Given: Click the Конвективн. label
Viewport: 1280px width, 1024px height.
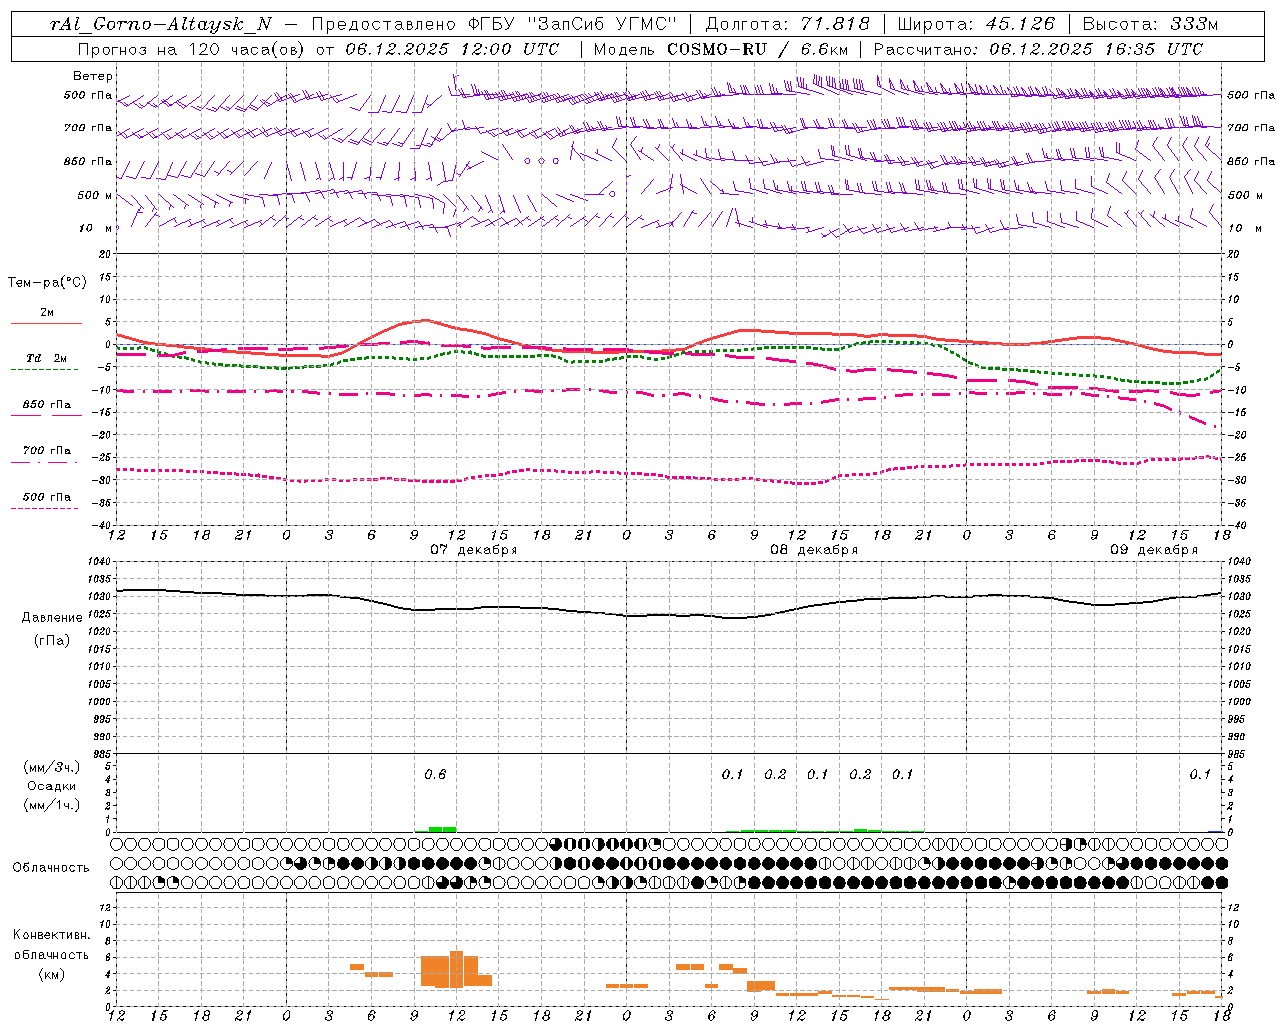Looking at the screenshot, I should pos(52,935).
